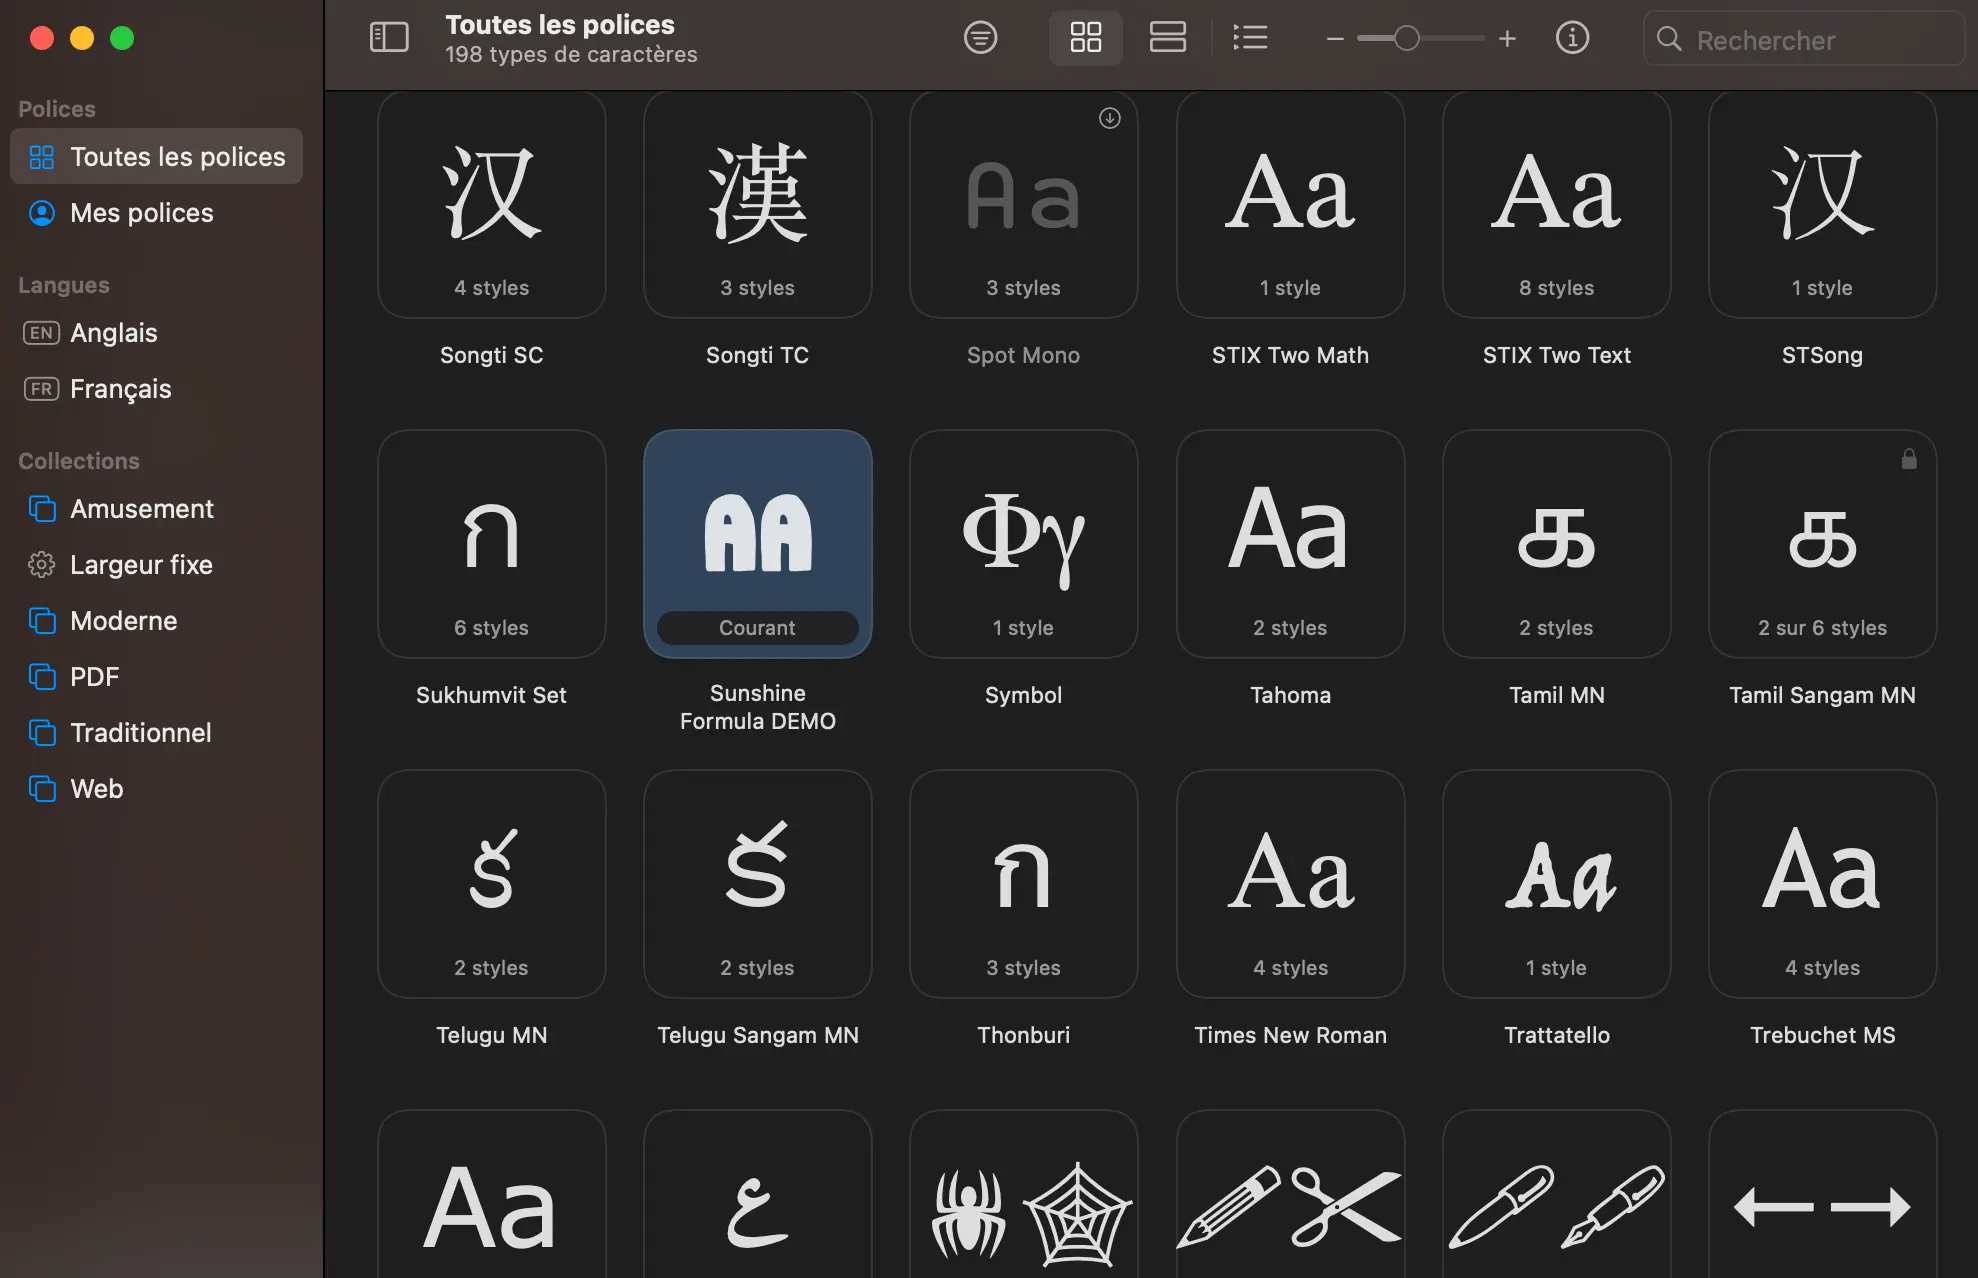Viewport: 1978px width, 1278px height.
Task: Open the PDF collection
Action: [x=156, y=677]
